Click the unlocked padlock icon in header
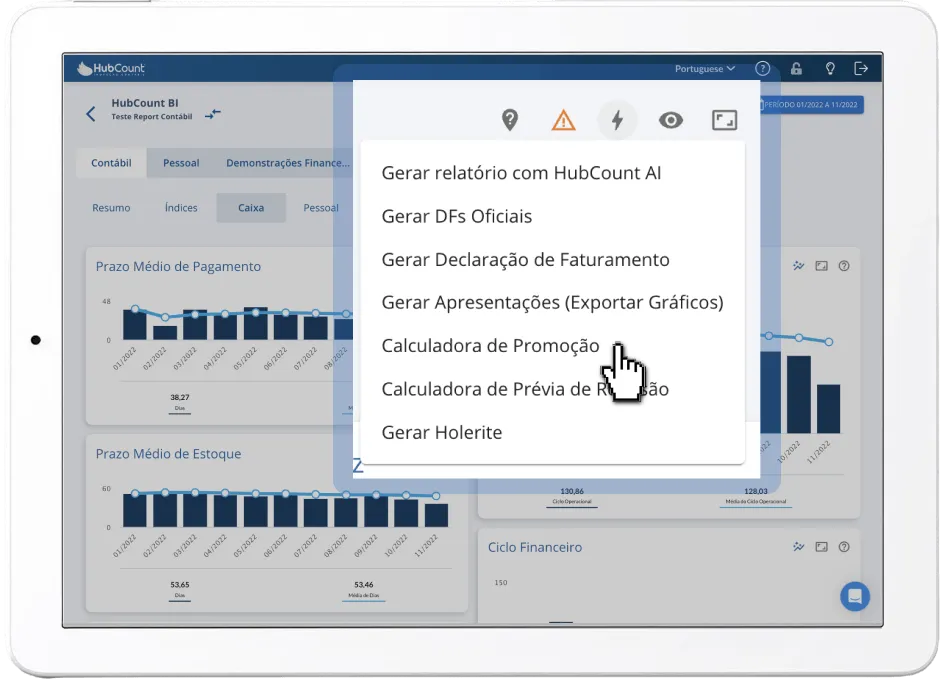This screenshot has height=681, width=944. pos(796,69)
